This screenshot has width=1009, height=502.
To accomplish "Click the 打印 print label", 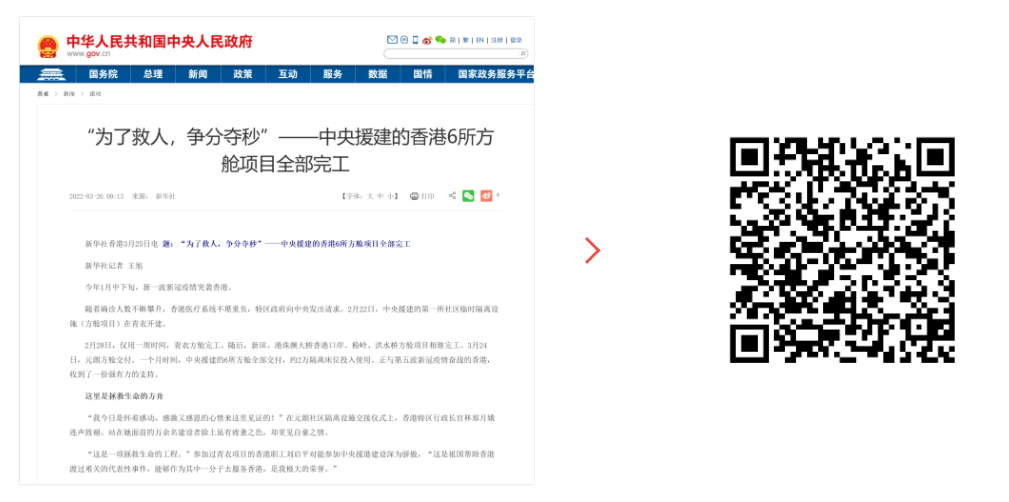I will click(427, 196).
